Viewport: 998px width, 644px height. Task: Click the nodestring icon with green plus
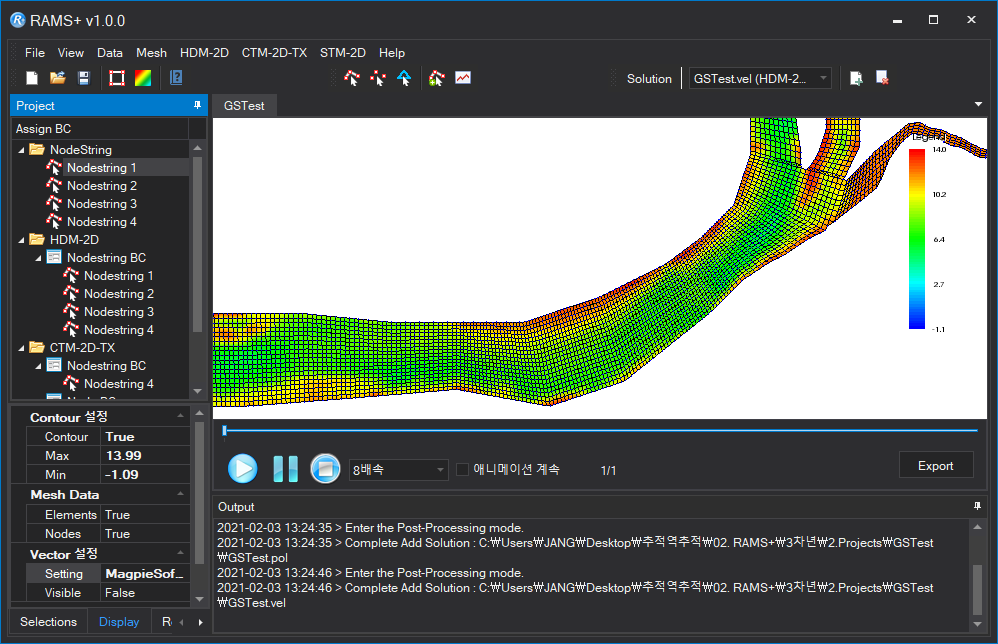tap(437, 78)
